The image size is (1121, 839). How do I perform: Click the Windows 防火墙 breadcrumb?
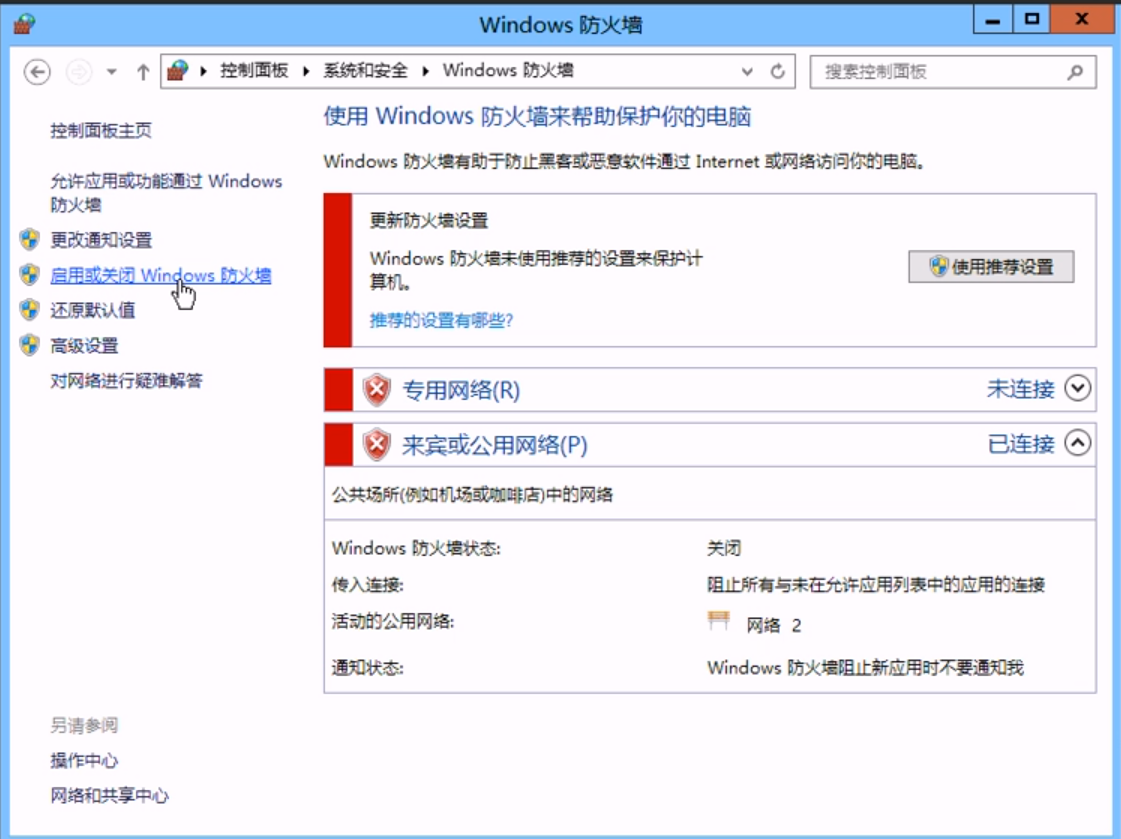point(508,70)
